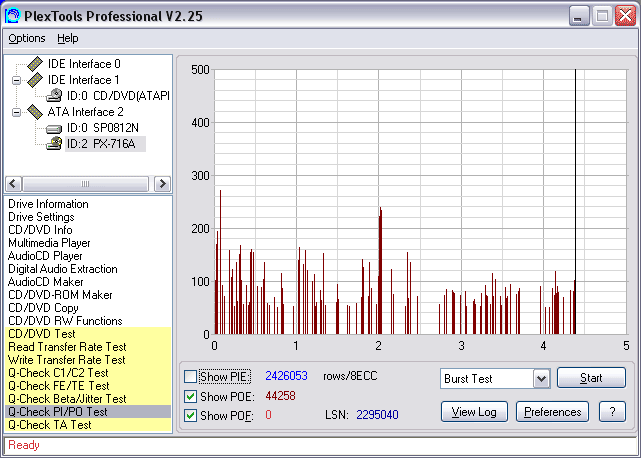
Task: Click the Ready status bar text
Action: 24,445
